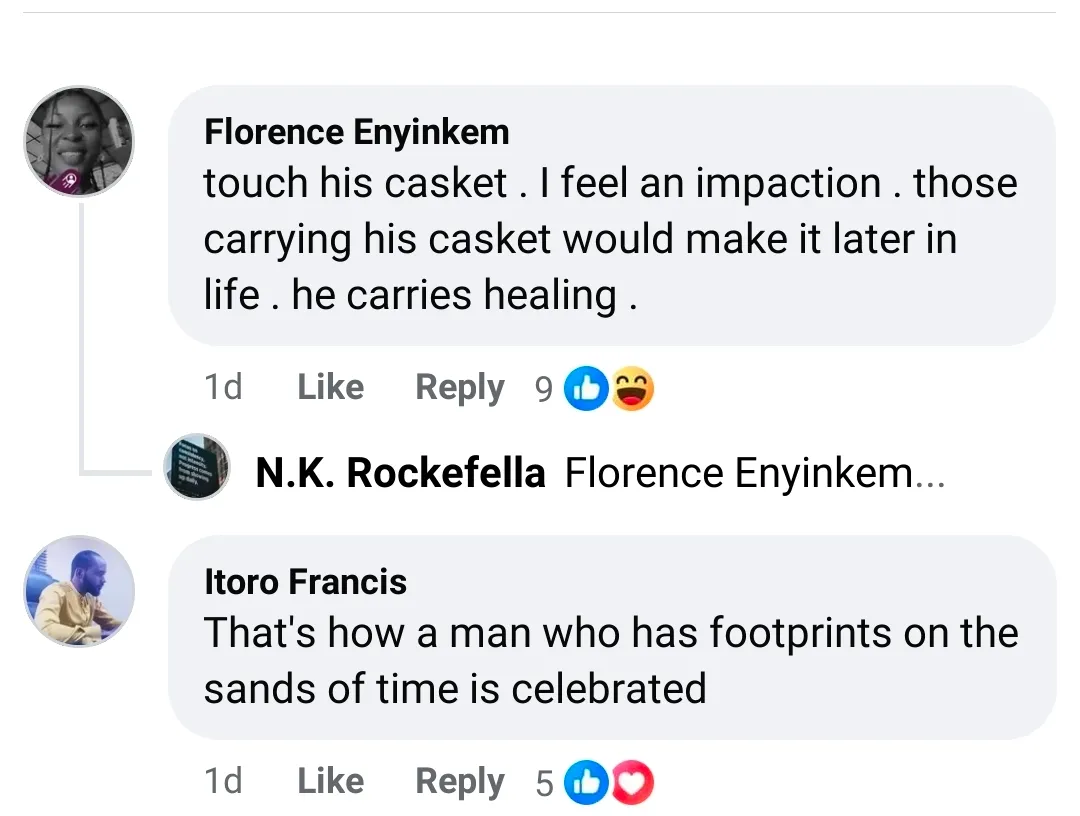This screenshot has height=816, width=1080.
Task: Click thumbs-up reaction icon on Itoro's comment
Action: [x=585, y=783]
